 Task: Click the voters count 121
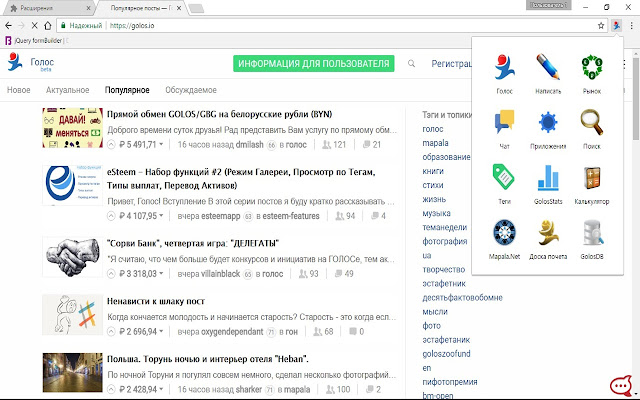click(334, 144)
